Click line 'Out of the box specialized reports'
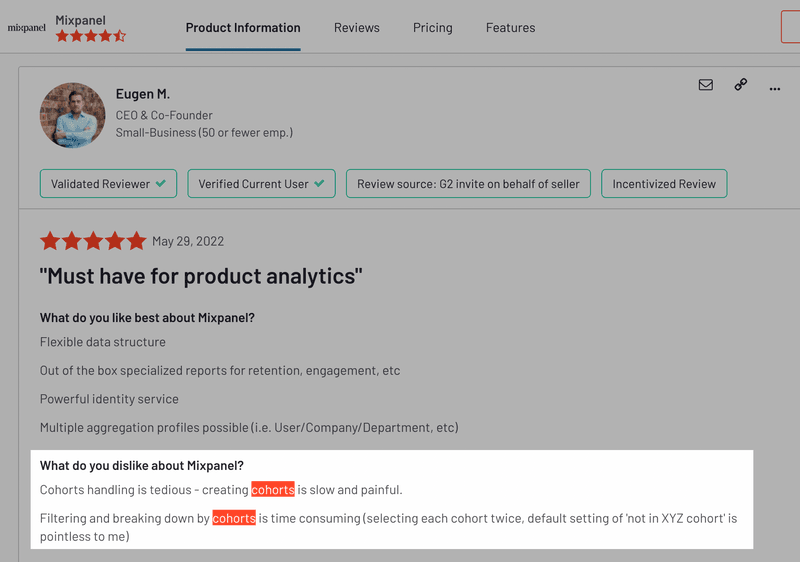 [x=220, y=371]
